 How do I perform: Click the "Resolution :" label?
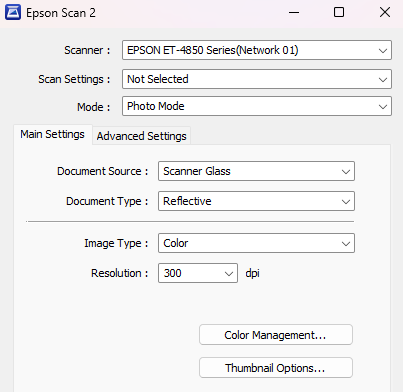120,273
